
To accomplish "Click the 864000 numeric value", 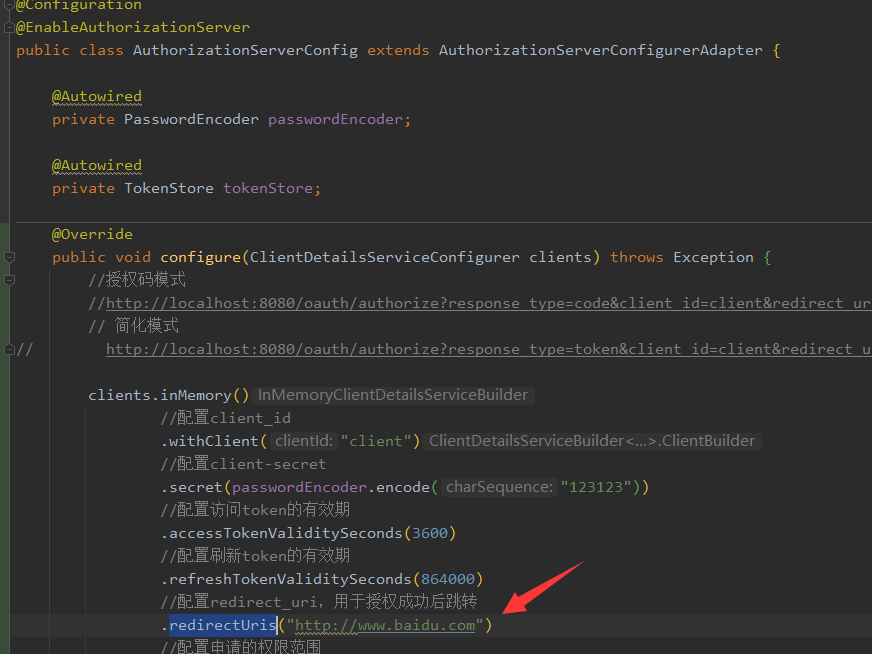I will point(448,579).
